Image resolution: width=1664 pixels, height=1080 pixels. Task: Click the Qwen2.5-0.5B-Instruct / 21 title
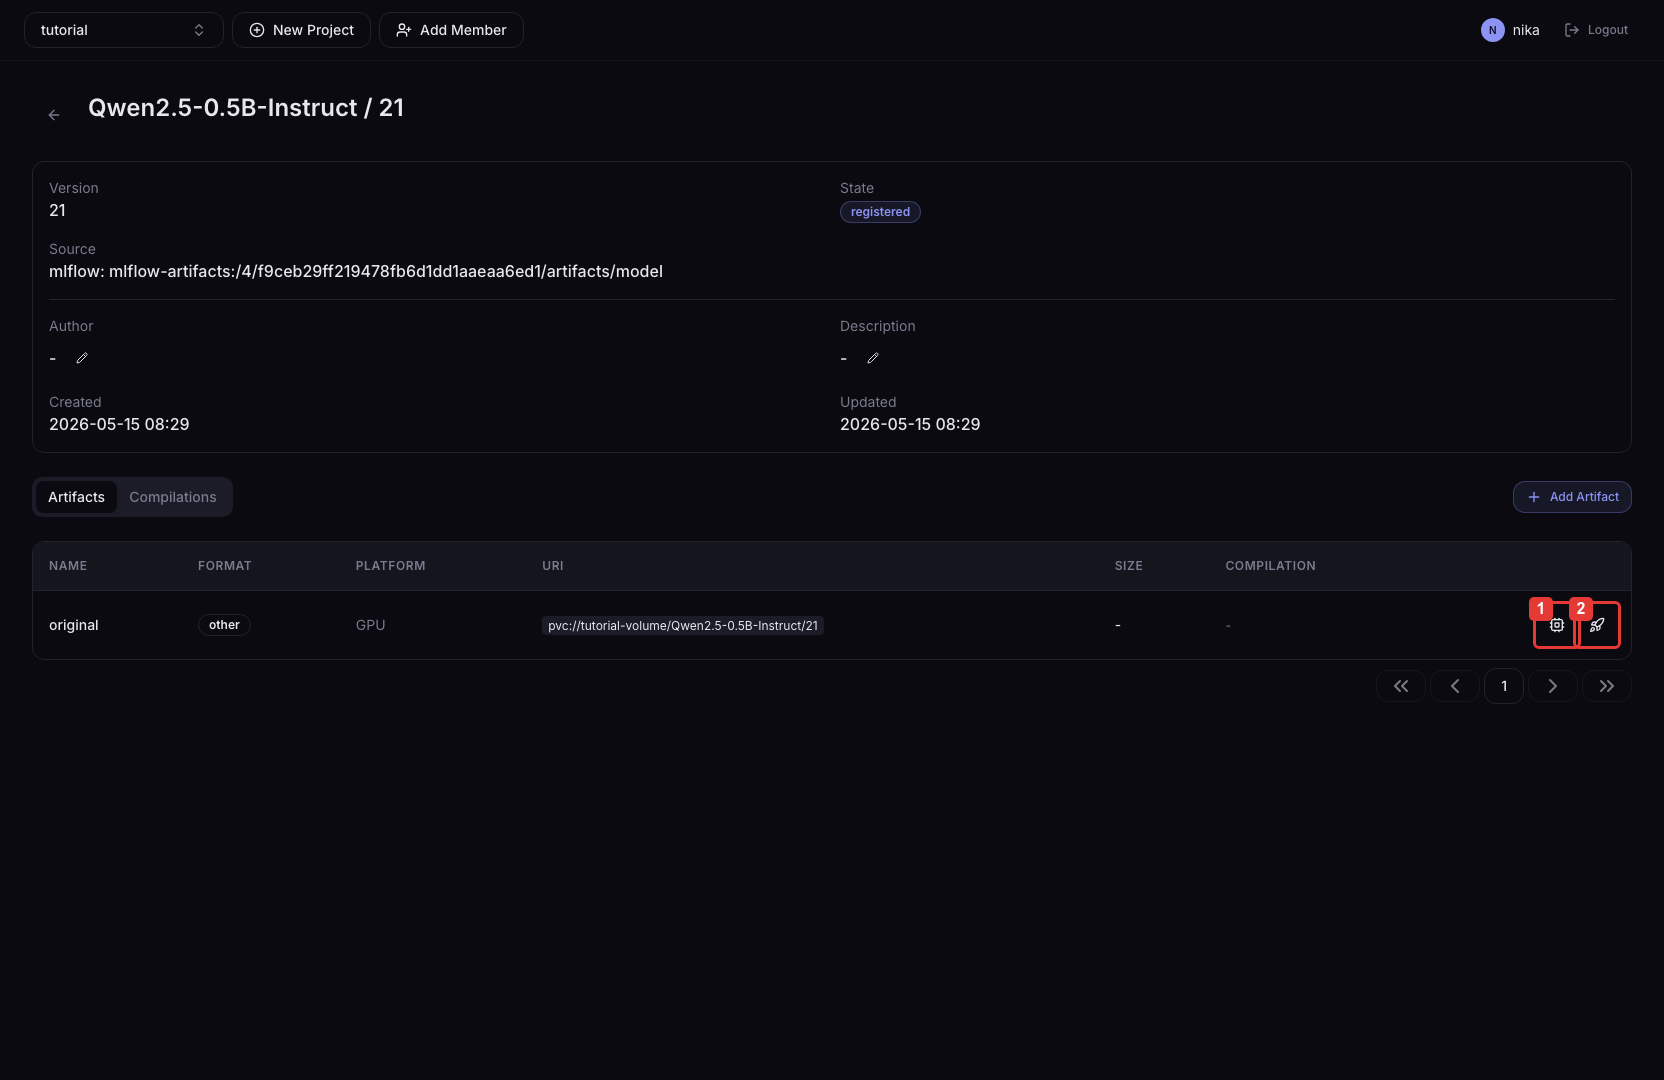click(246, 108)
